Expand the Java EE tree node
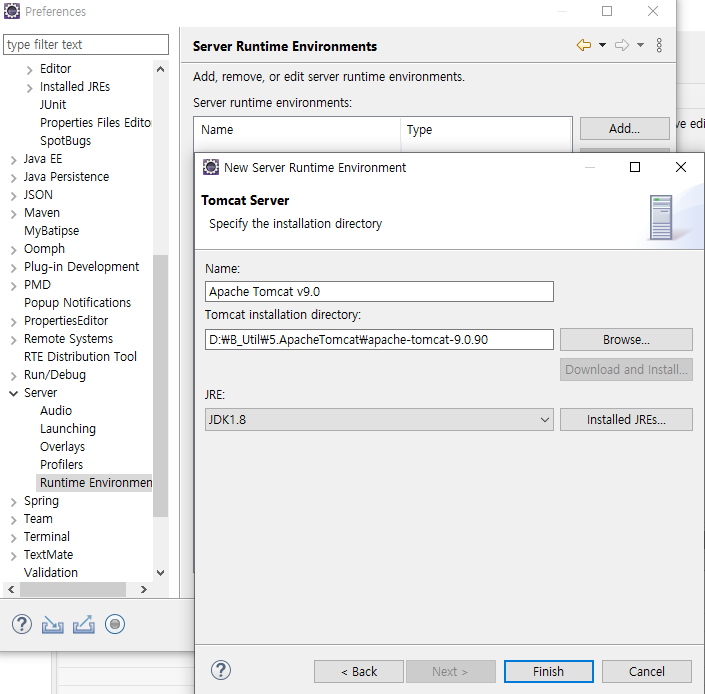705x694 pixels. coord(13,160)
